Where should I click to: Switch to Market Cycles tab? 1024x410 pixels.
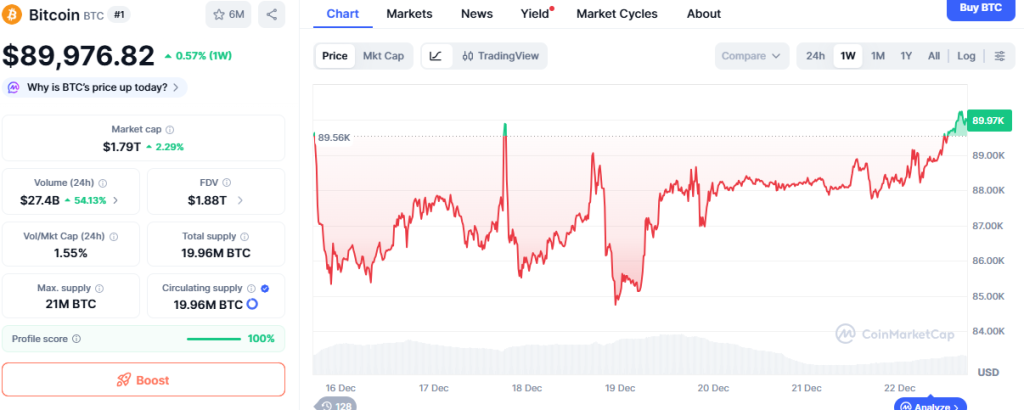tap(617, 14)
